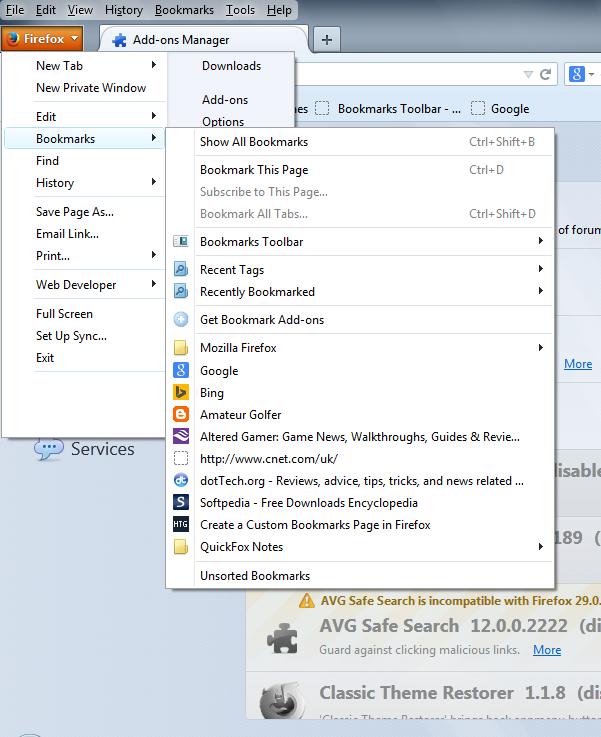Screen dimensions: 601x737
Task: Choose Full Screen
Action: coord(85,314)
